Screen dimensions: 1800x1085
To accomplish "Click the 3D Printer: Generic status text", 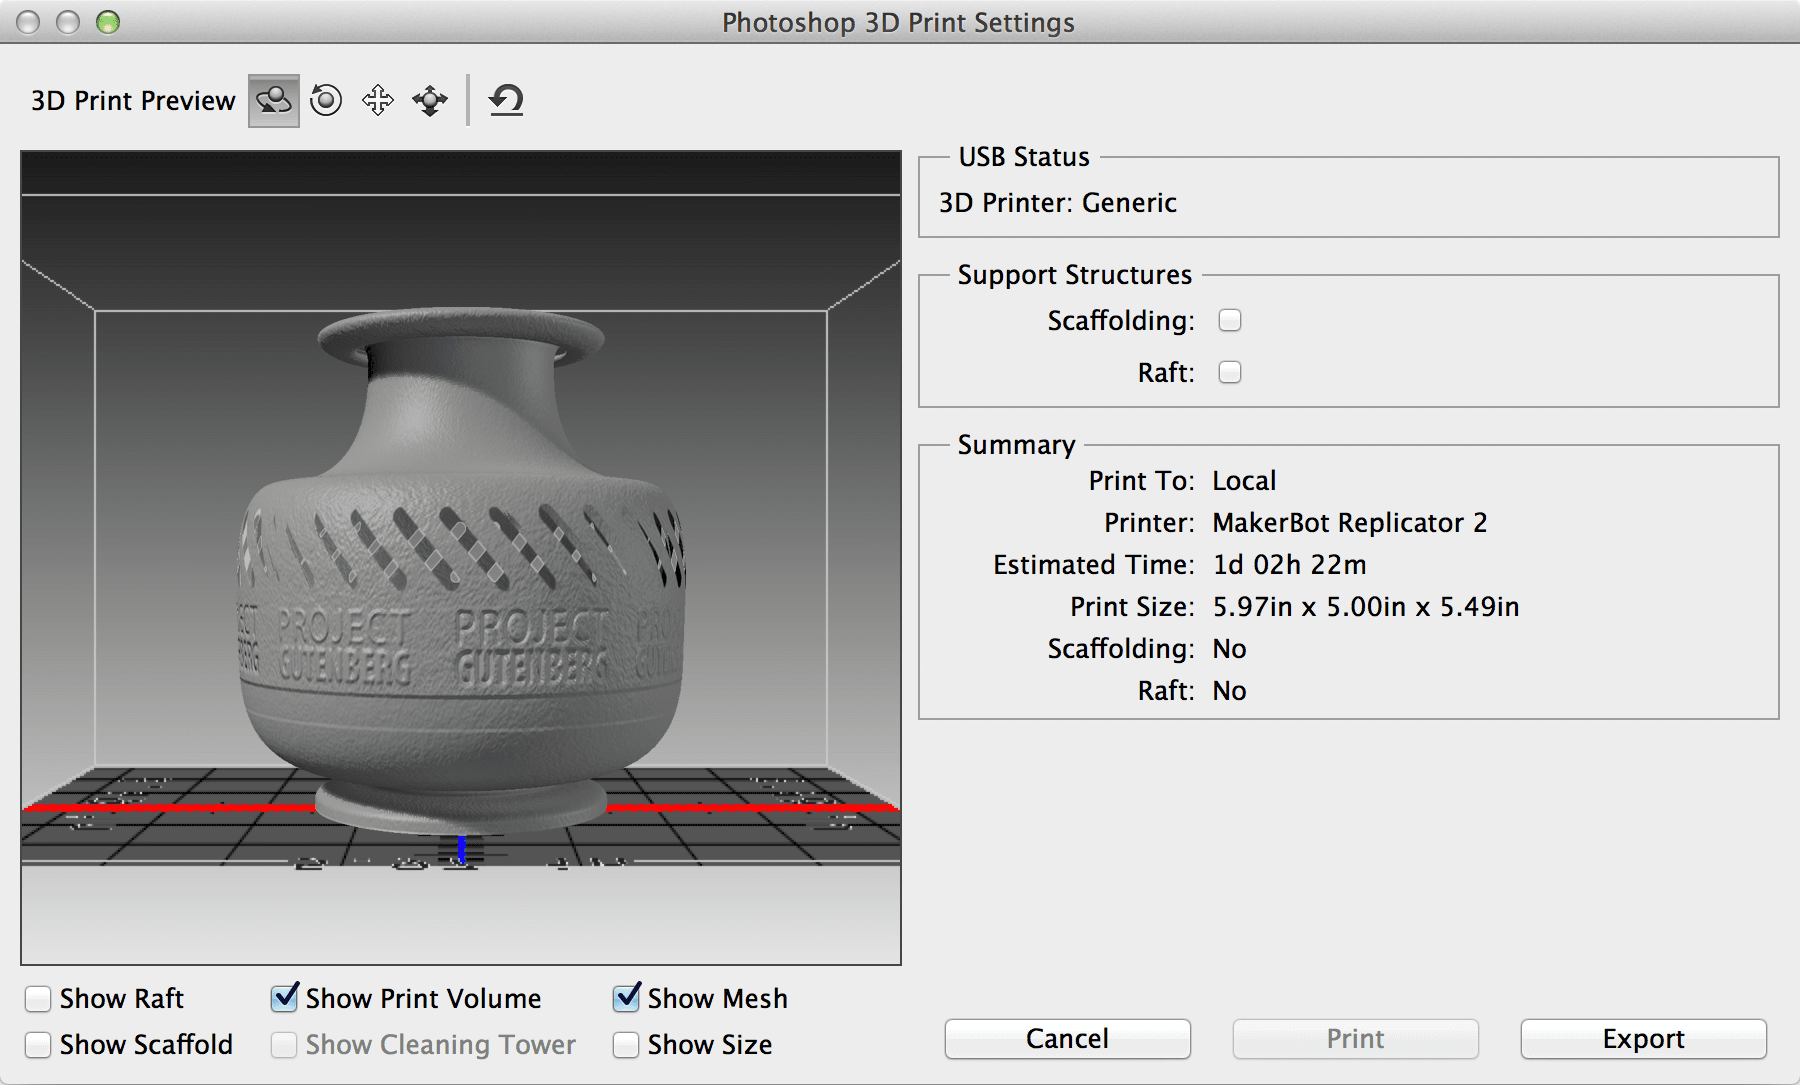I will (x=1057, y=203).
